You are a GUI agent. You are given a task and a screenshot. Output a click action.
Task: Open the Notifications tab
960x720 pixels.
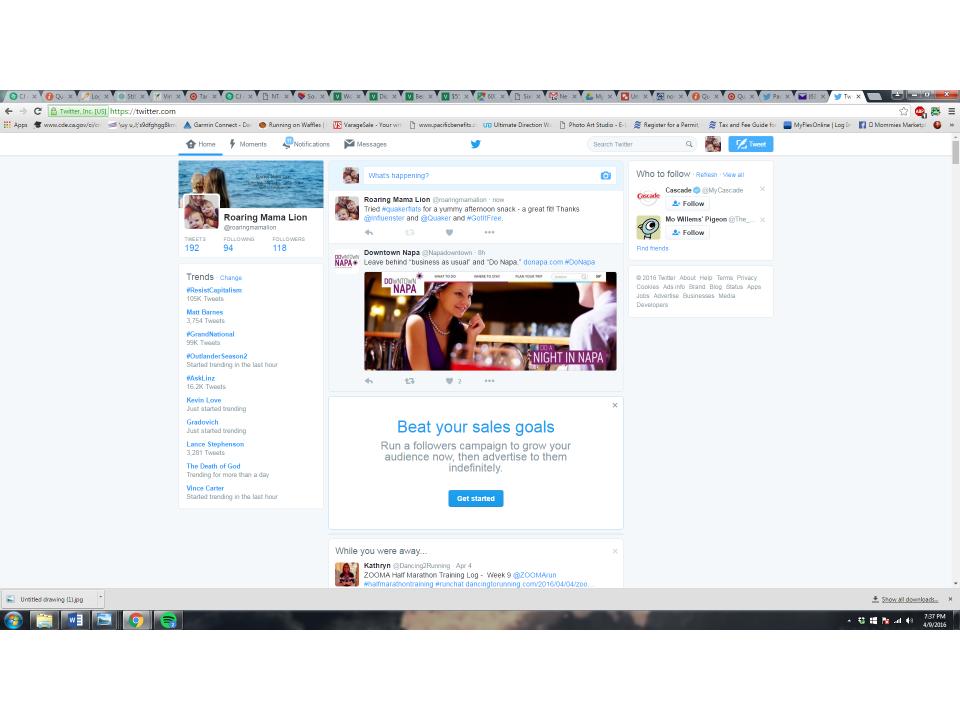pos(306,144)
